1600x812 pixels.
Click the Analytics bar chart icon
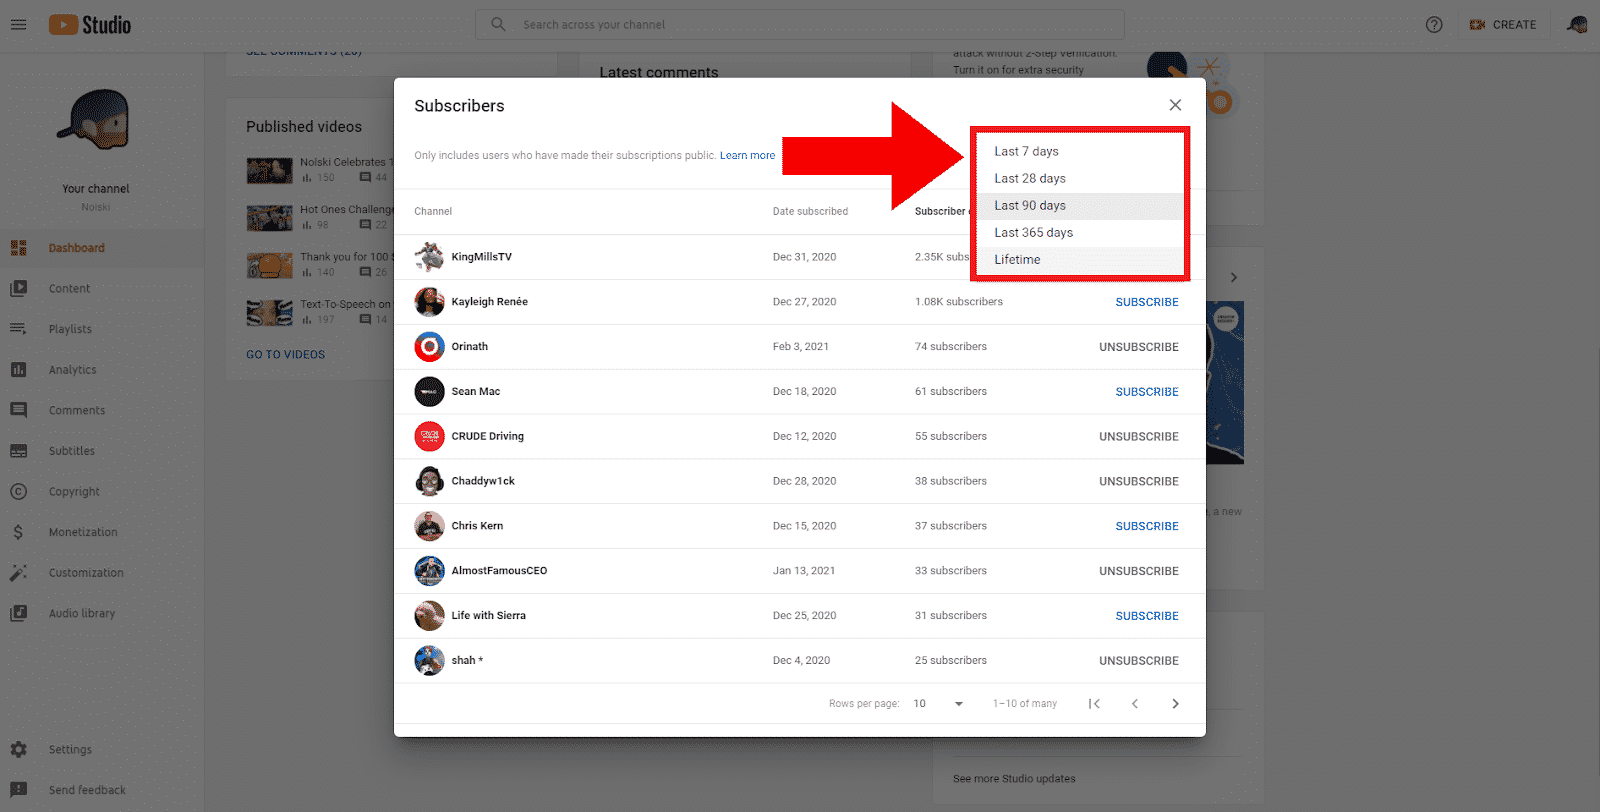pyautogui.click(x=18, y=370)
